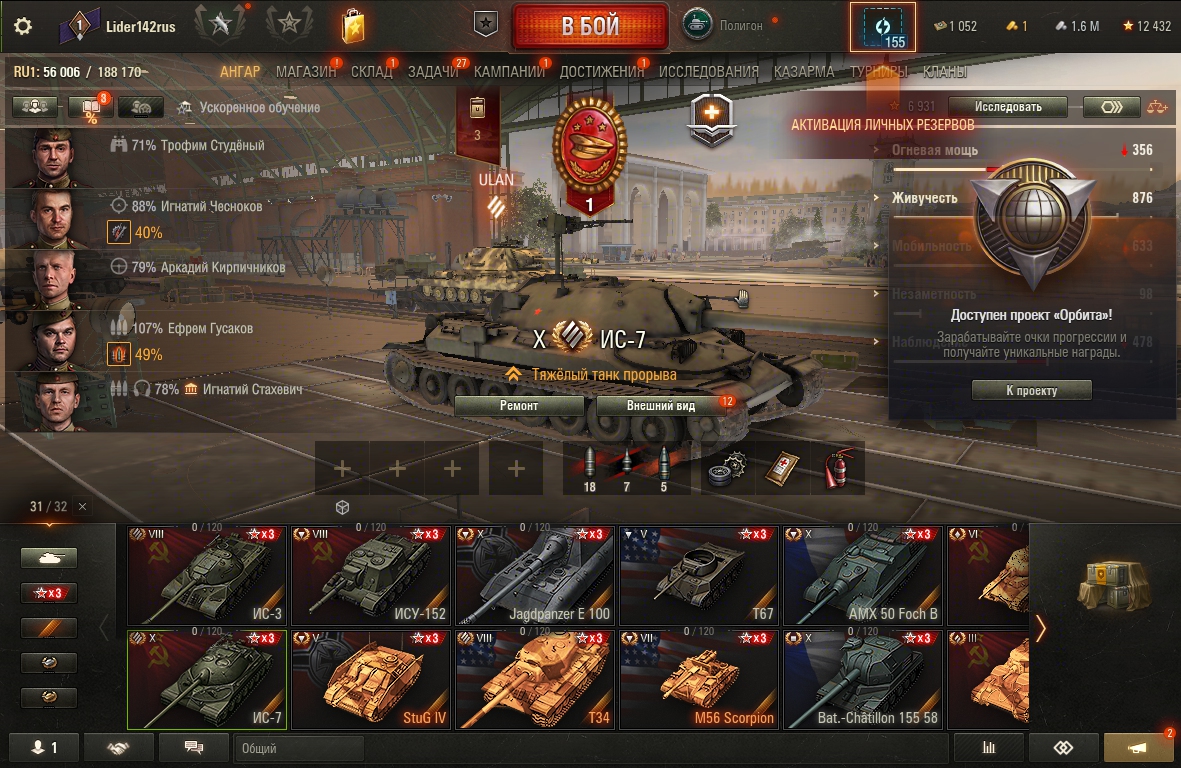
Task: Show next vehicles with carousel arrow
Action: [1040, 628]
